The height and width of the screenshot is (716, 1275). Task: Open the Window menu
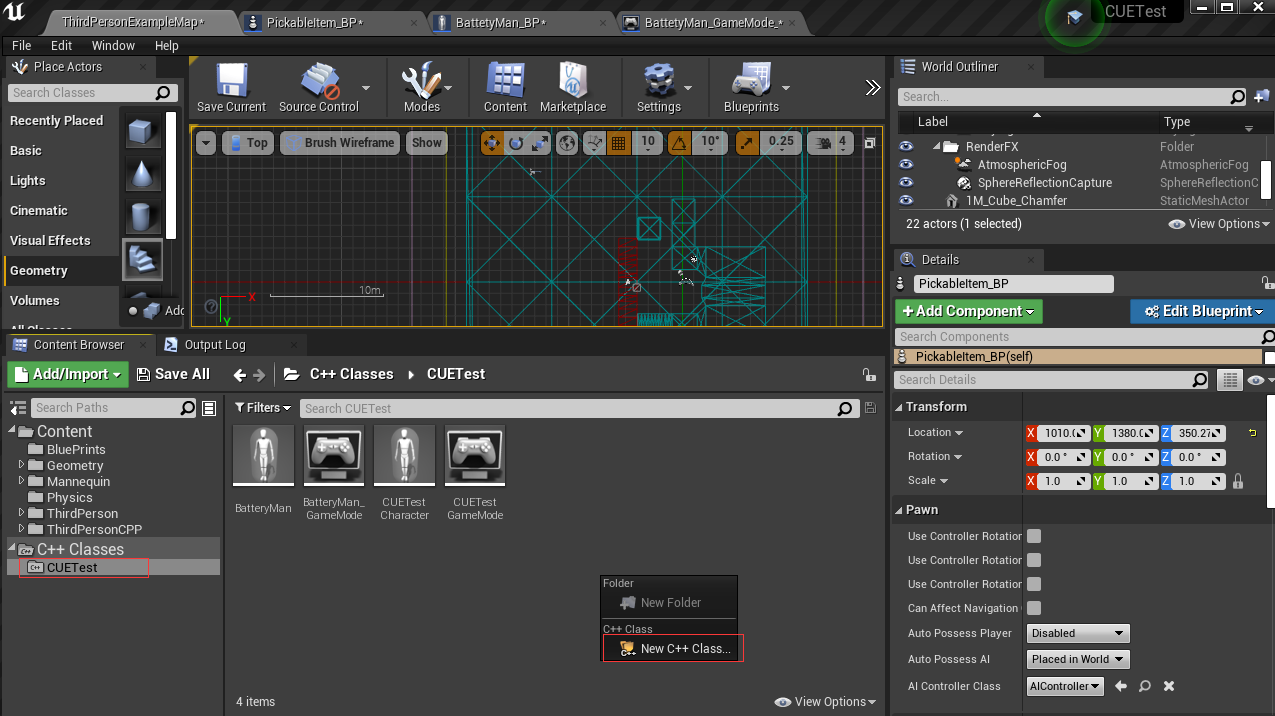(x=113, y=45)
